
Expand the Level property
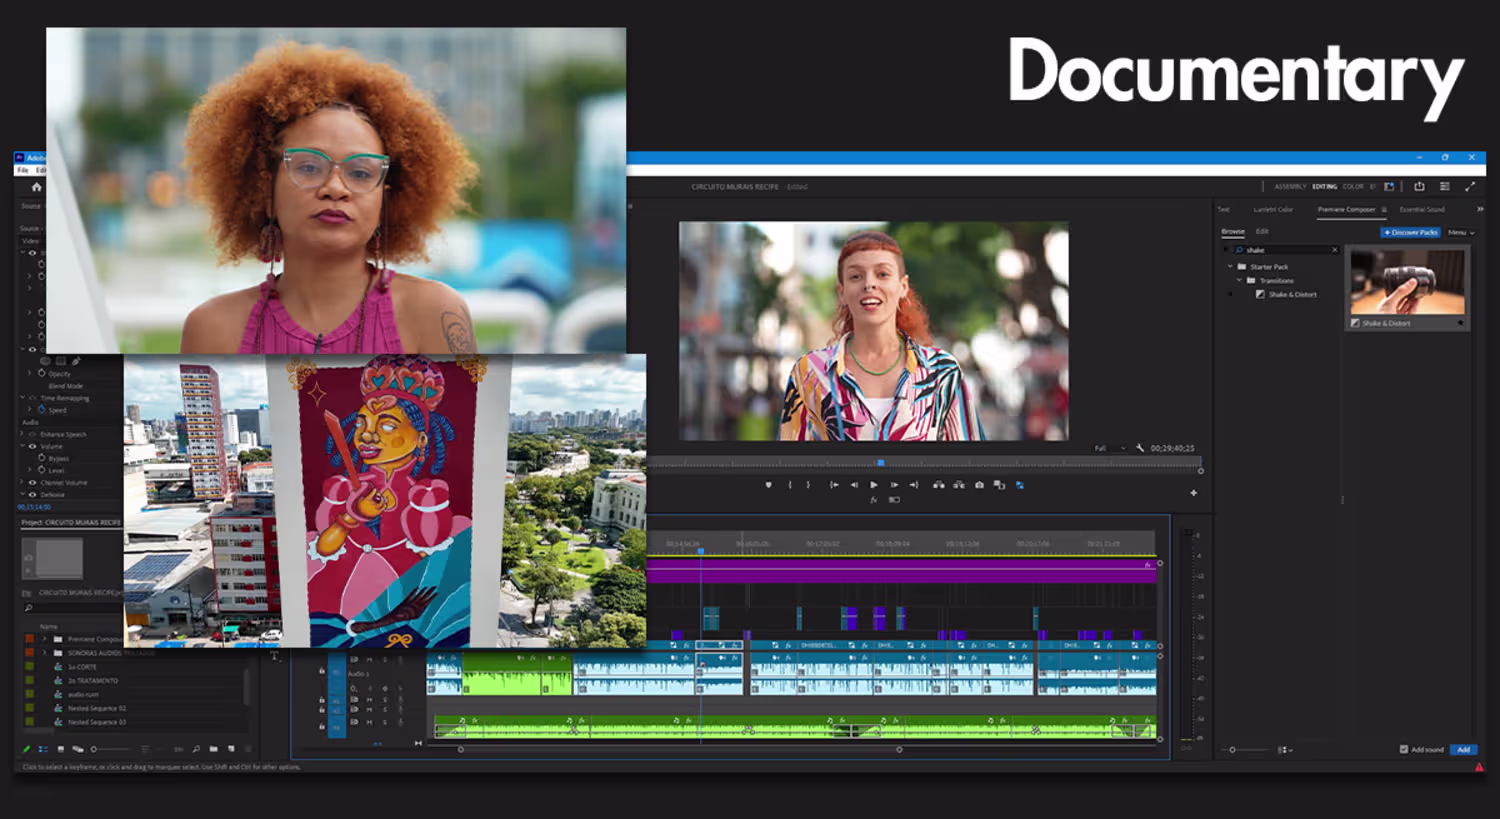[30, 469]
